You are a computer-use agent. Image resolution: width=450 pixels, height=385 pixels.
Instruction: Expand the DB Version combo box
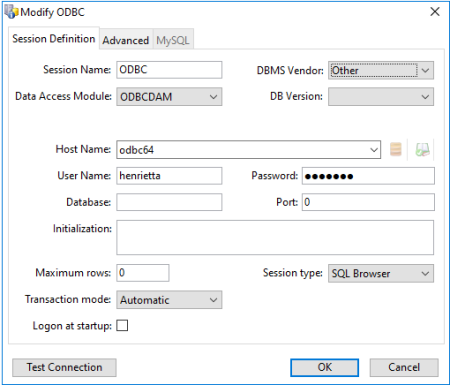click(x=381, y=97)
